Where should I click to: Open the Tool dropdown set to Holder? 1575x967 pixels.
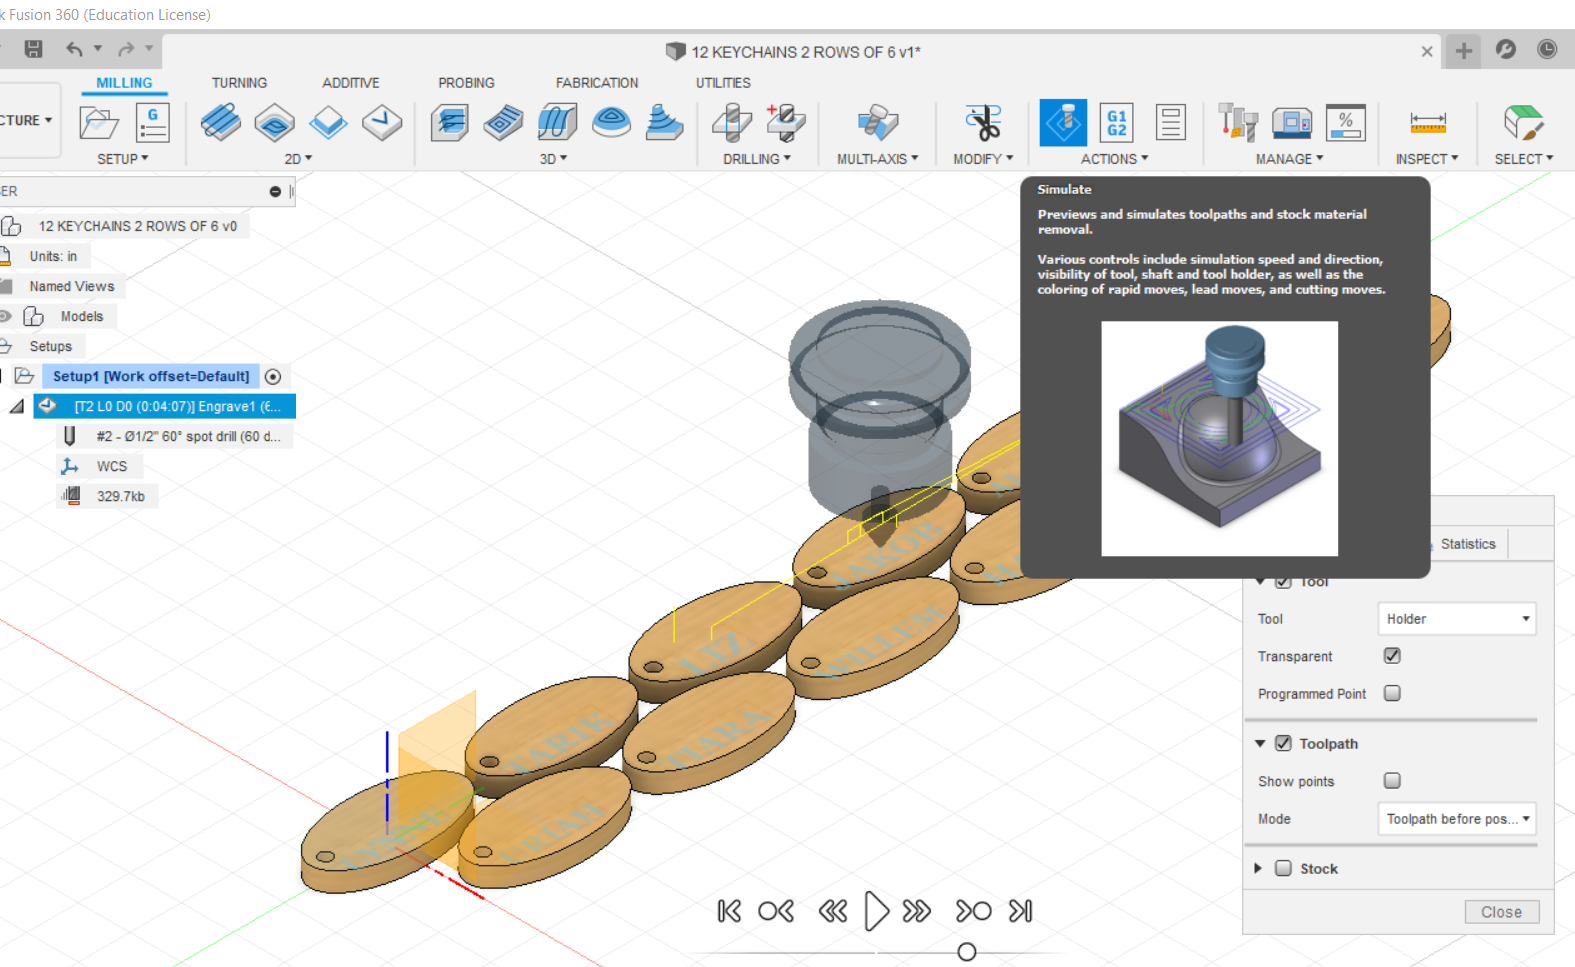[x=1457, y=619]
